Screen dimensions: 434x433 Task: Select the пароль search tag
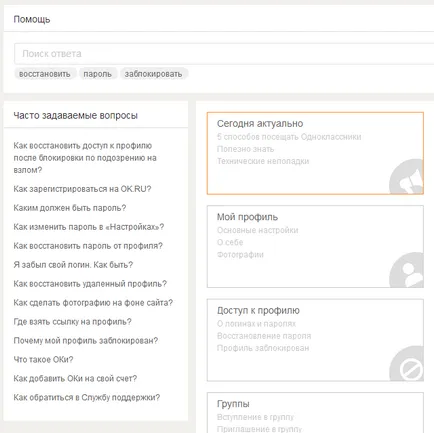pyautogui.click(x=97, y=74)
